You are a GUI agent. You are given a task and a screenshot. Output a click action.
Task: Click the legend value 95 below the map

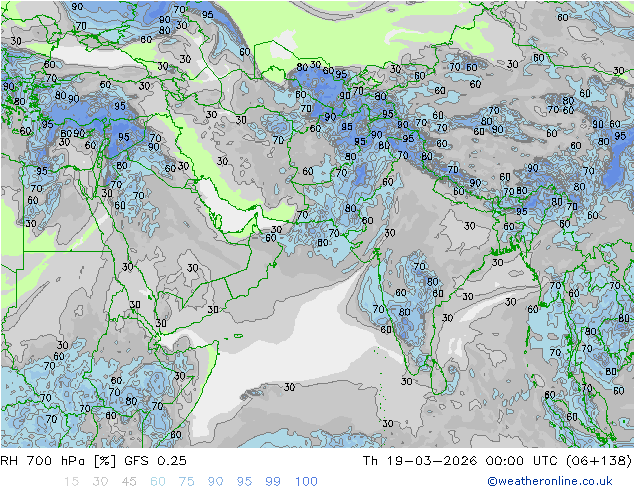244,481
